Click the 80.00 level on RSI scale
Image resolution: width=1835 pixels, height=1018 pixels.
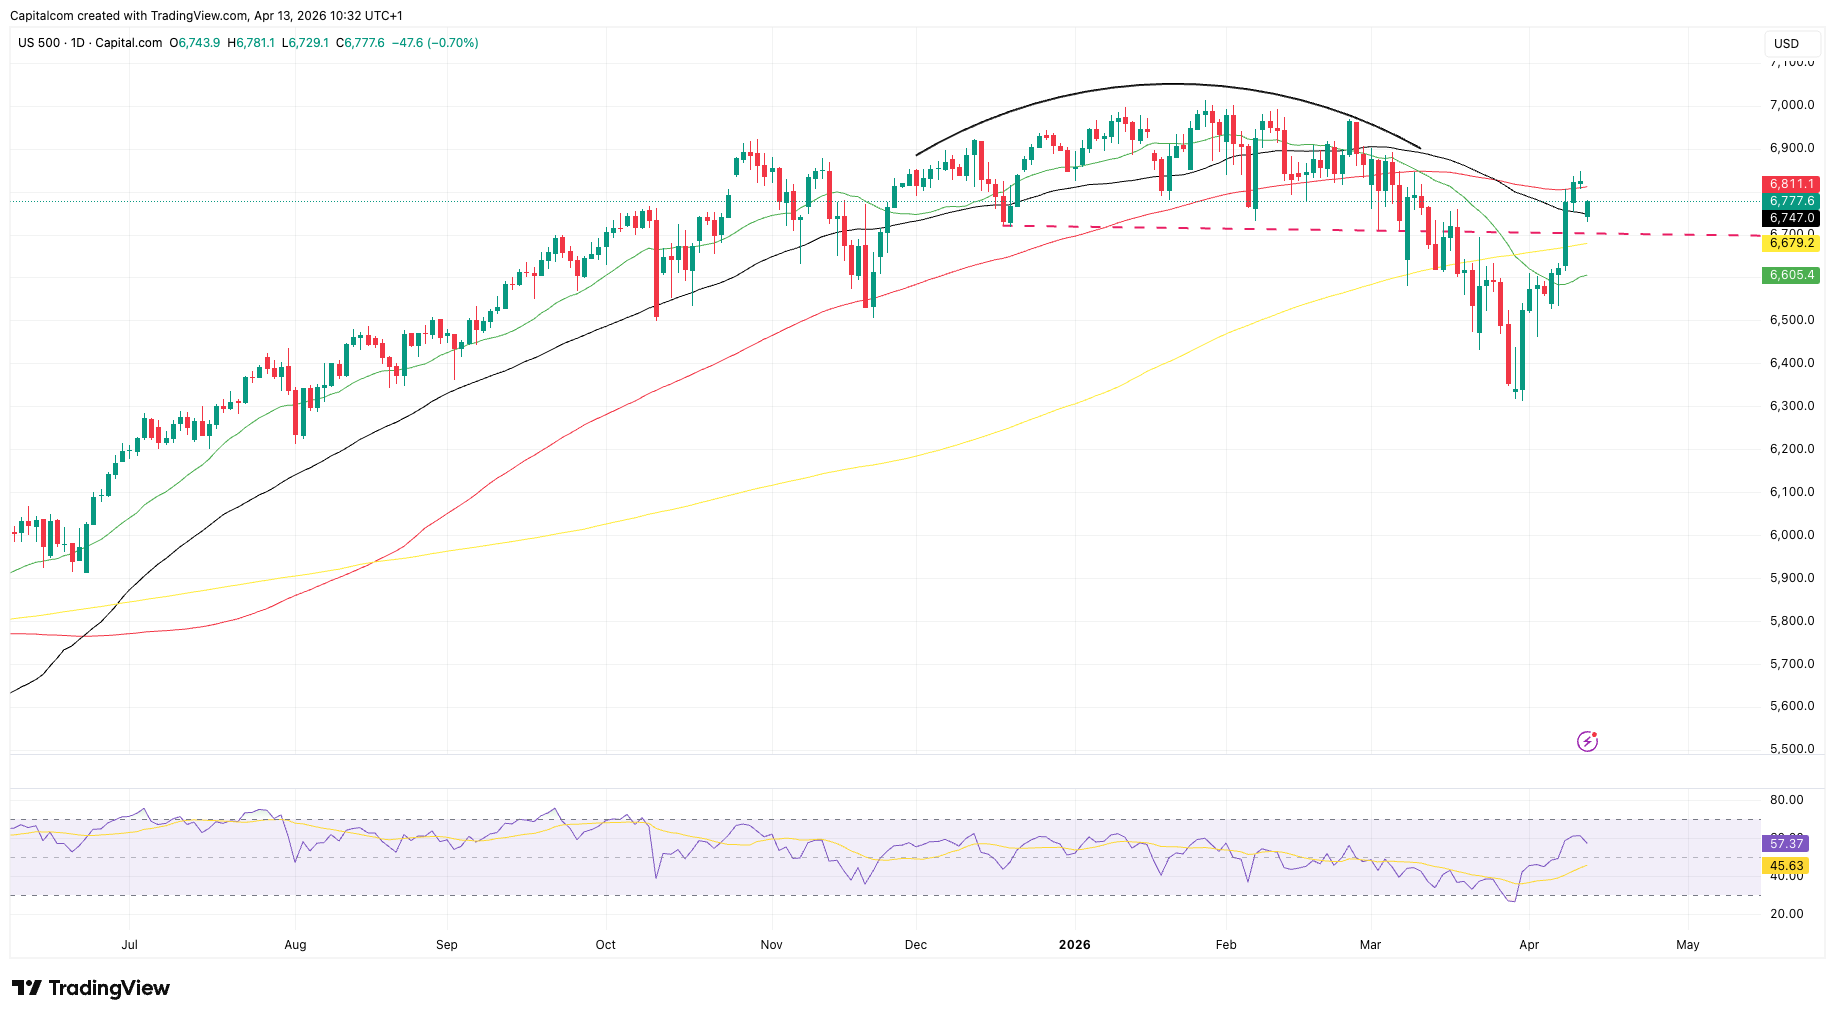coord(1786,800)
